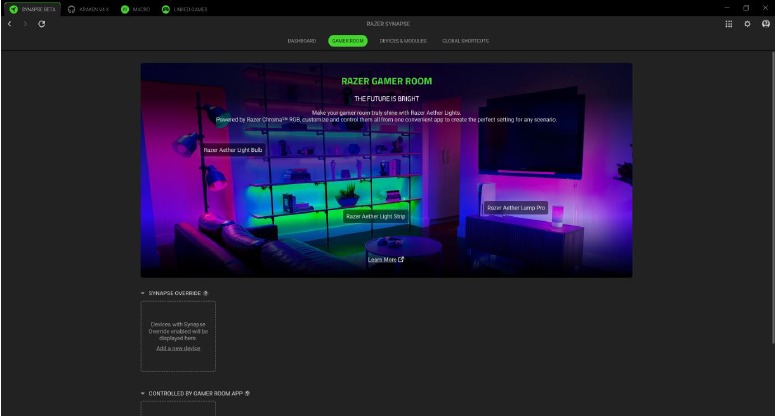
Task: Refresh using the circular arrow icon
Action: click(x=42, y=24)
